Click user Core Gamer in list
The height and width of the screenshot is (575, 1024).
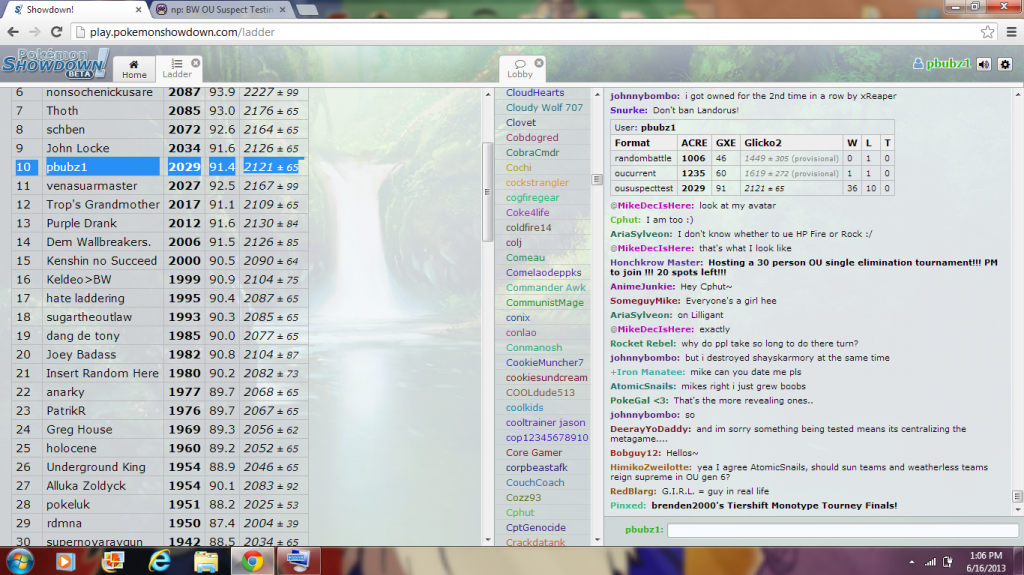(534, 453)
